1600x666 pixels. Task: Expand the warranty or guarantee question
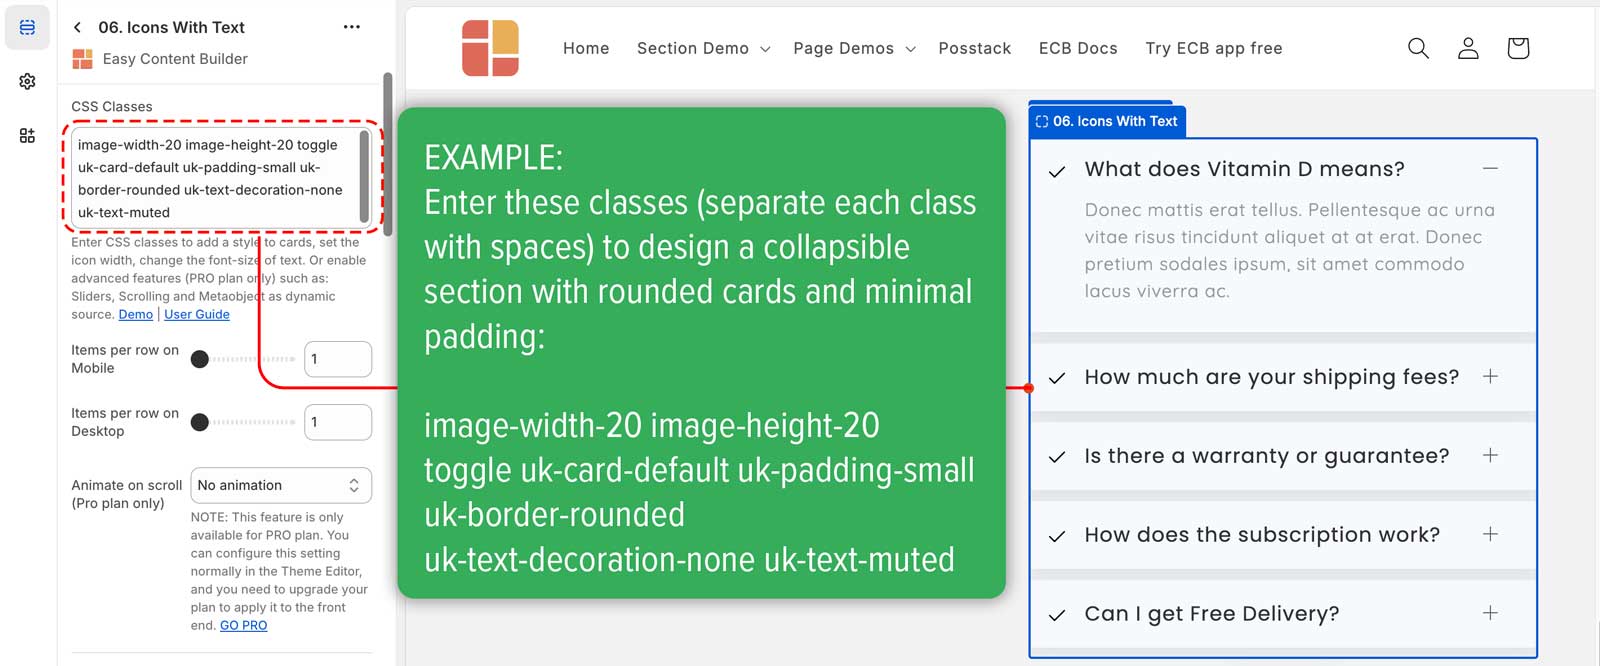pos(1490,456)
